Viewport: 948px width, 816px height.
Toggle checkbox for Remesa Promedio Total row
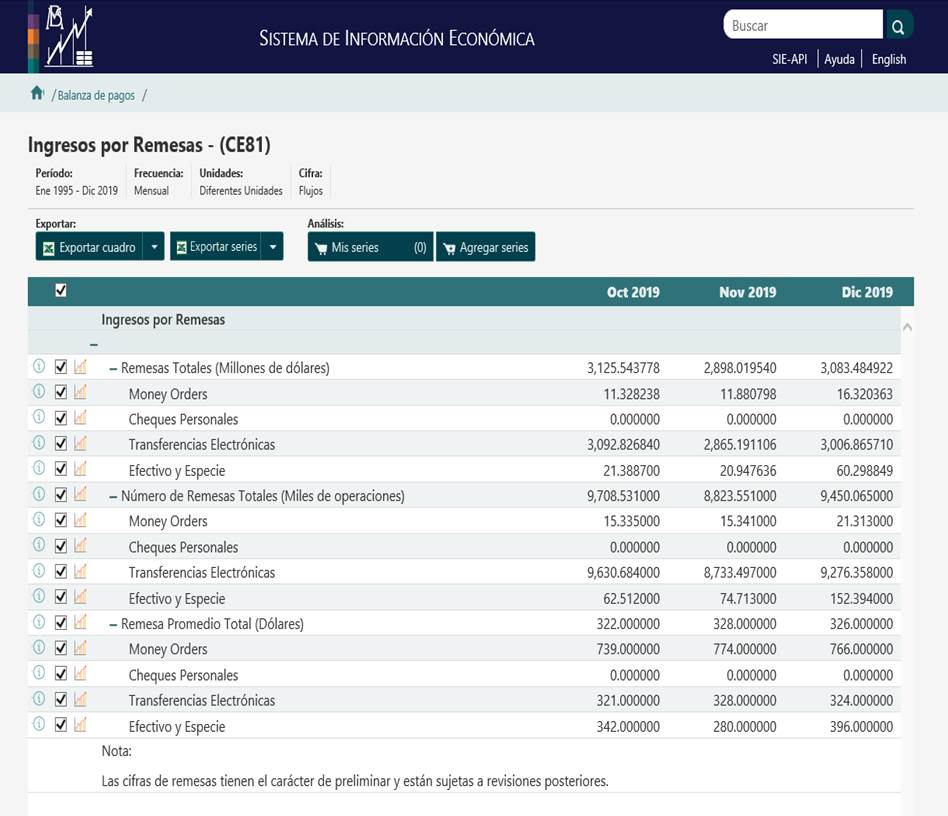61,622
